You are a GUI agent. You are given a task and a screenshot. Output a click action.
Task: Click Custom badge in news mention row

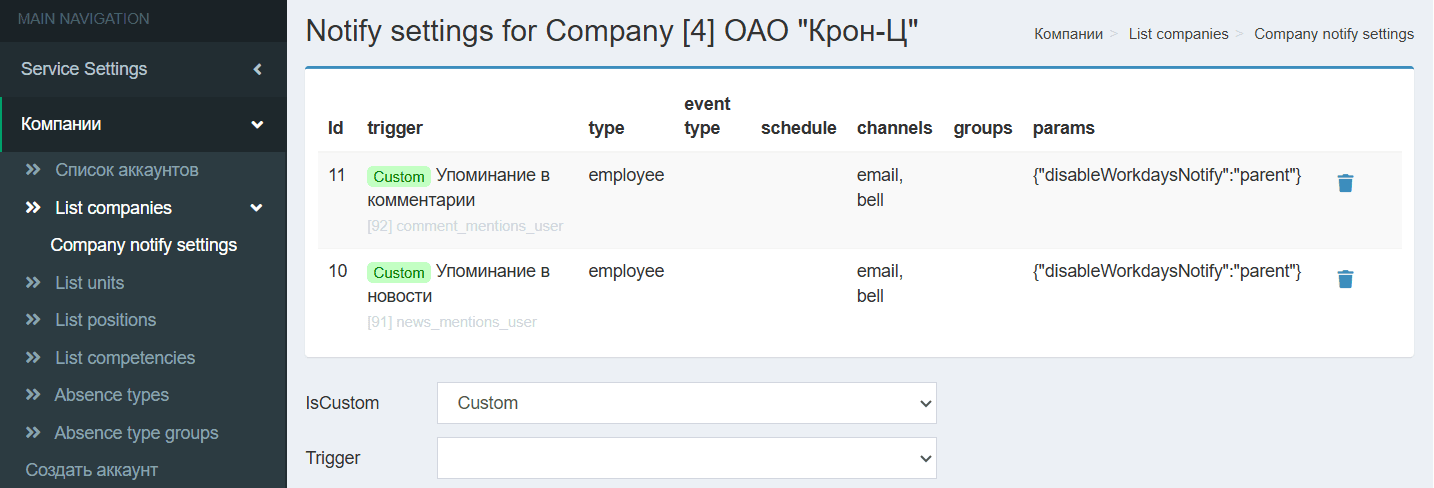[399, 273]
